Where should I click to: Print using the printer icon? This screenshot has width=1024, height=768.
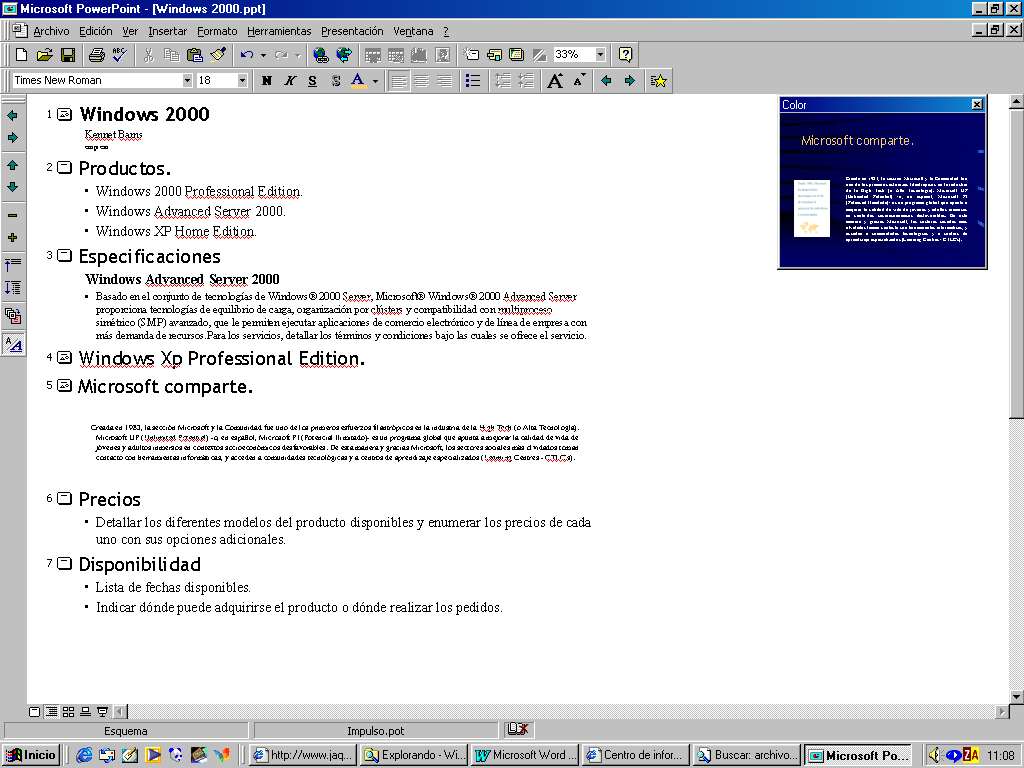[97, 55]
